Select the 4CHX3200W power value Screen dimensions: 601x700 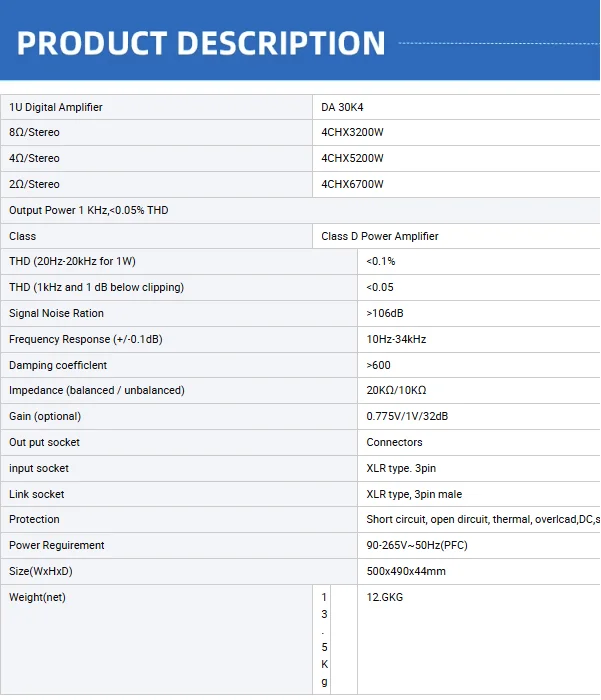click(x=352, y=133)
